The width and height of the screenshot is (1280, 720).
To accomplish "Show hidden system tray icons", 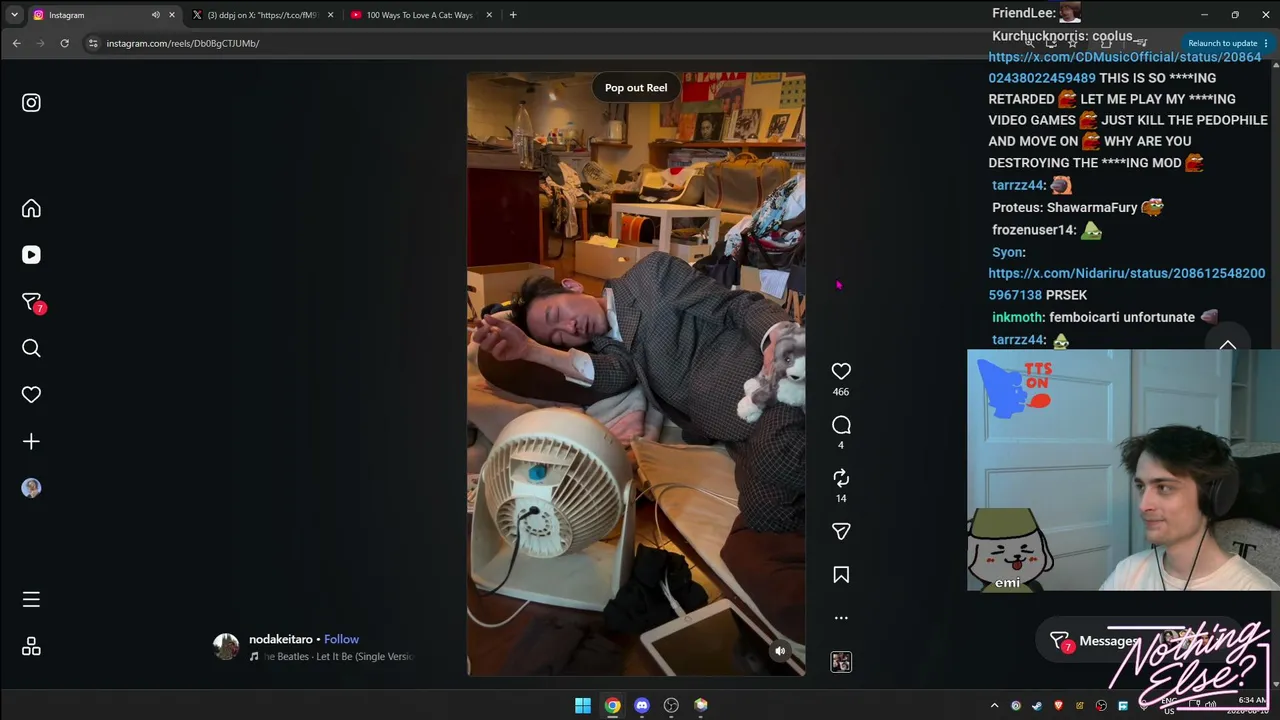I will (994, 706).
